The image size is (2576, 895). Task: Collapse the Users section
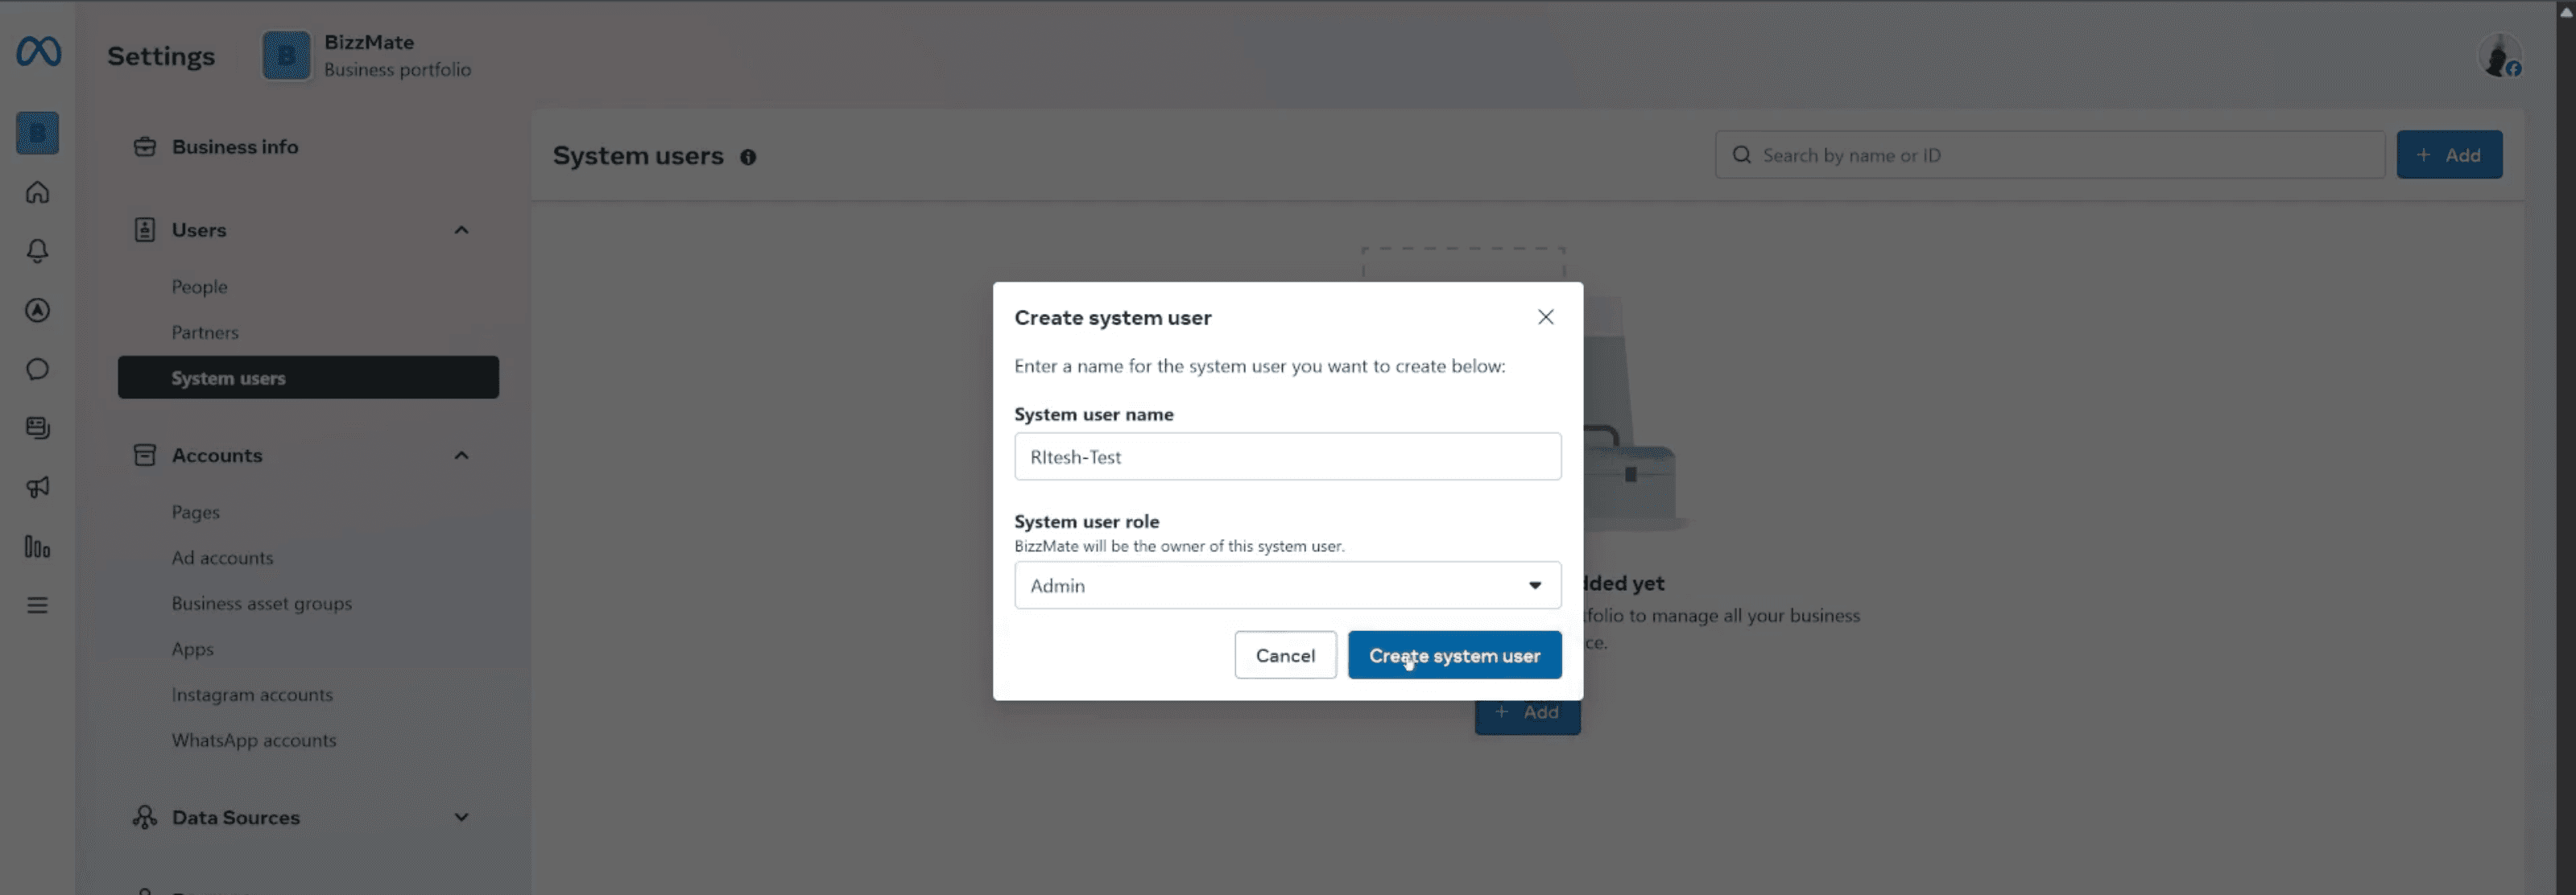pyautogui.click(x=461, y=229)
